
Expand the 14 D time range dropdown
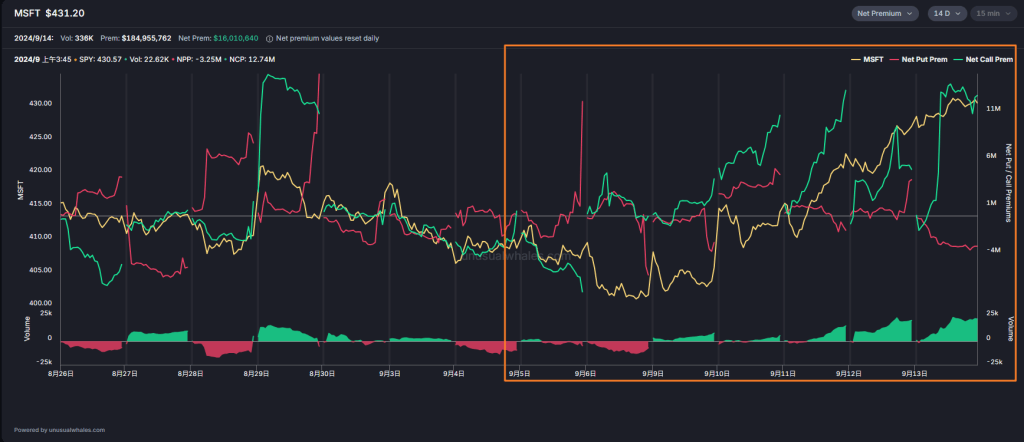pos(945,13)
